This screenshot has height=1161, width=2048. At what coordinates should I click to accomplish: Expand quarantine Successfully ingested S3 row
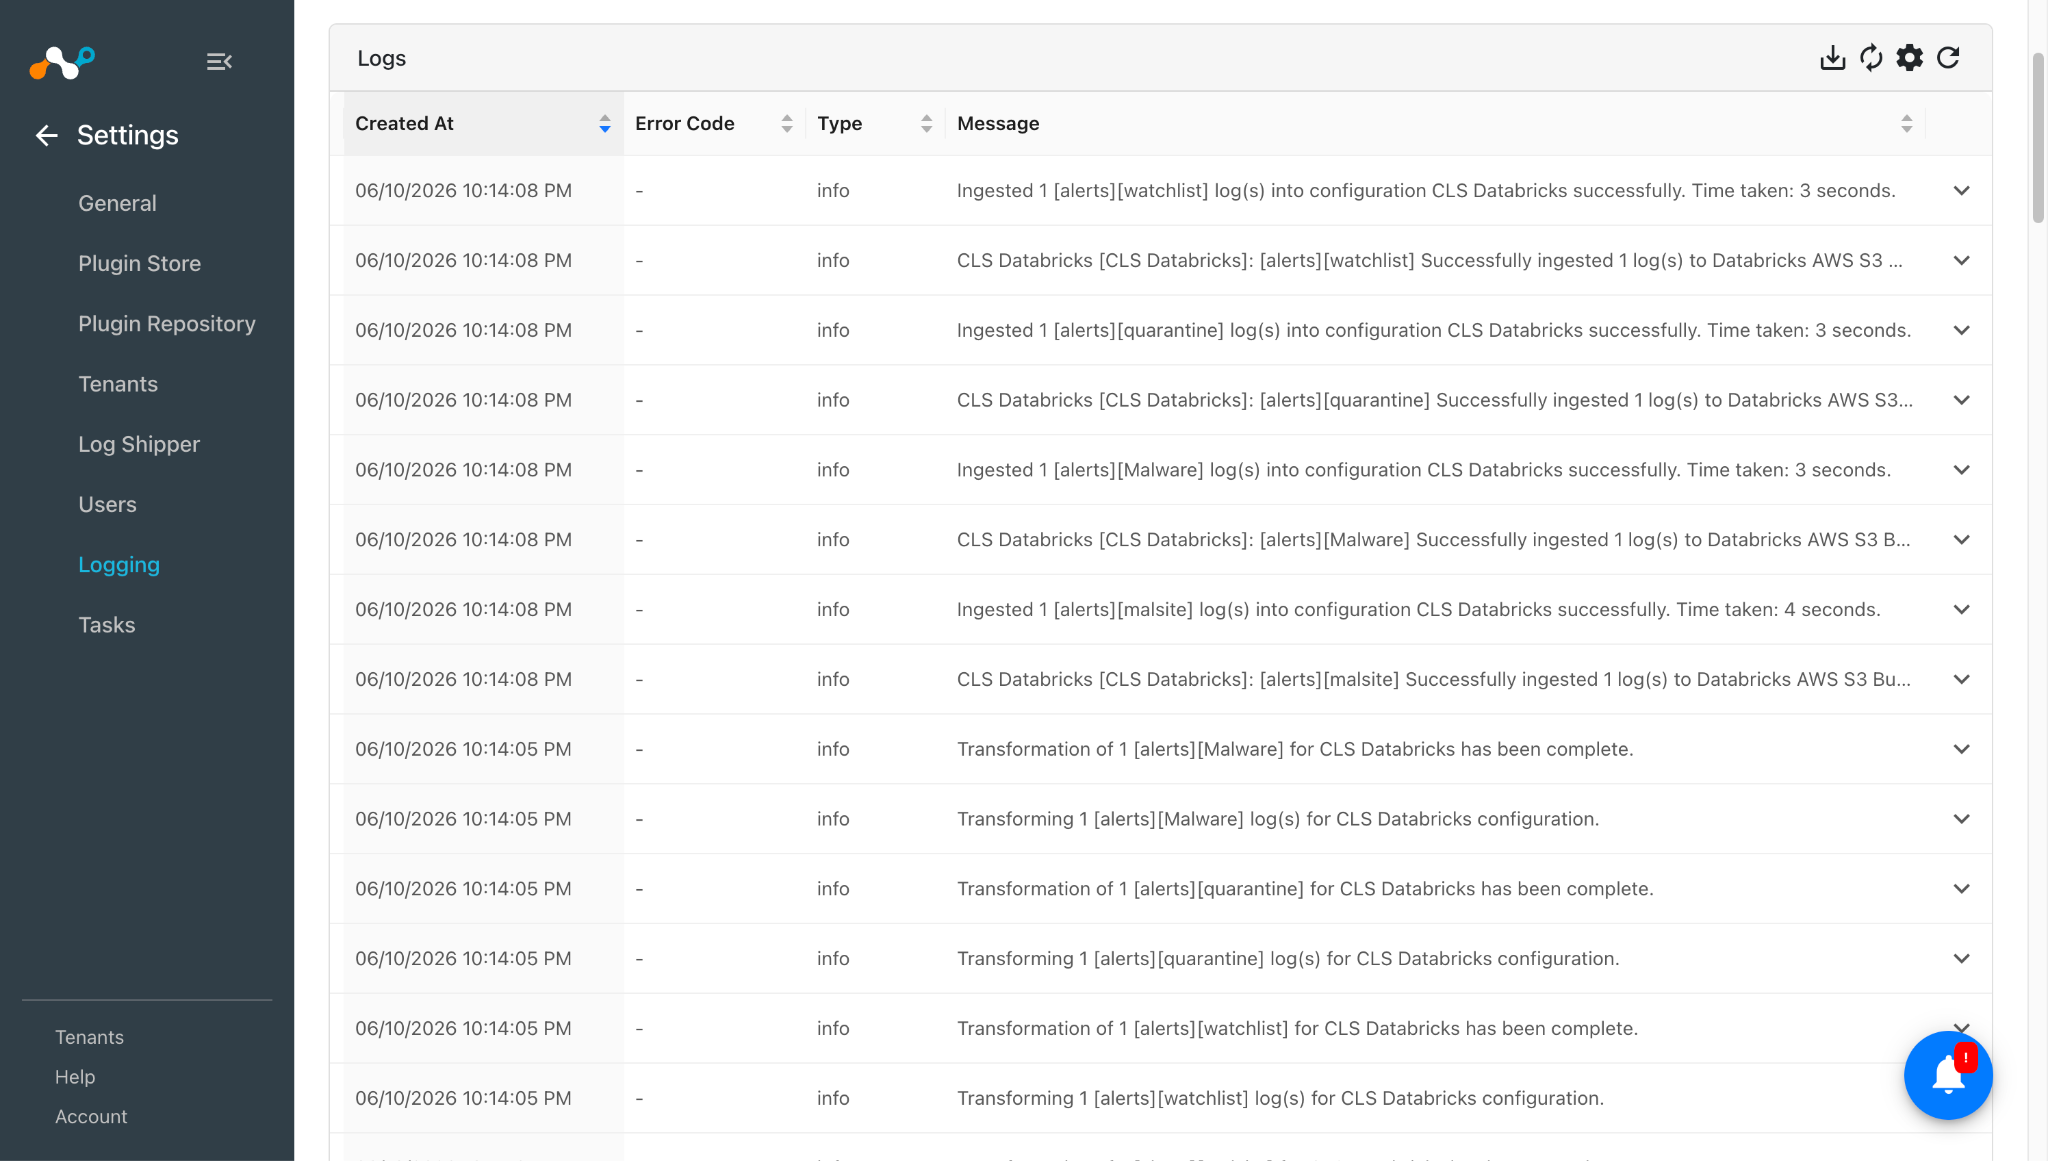(x=1961, y=400)
